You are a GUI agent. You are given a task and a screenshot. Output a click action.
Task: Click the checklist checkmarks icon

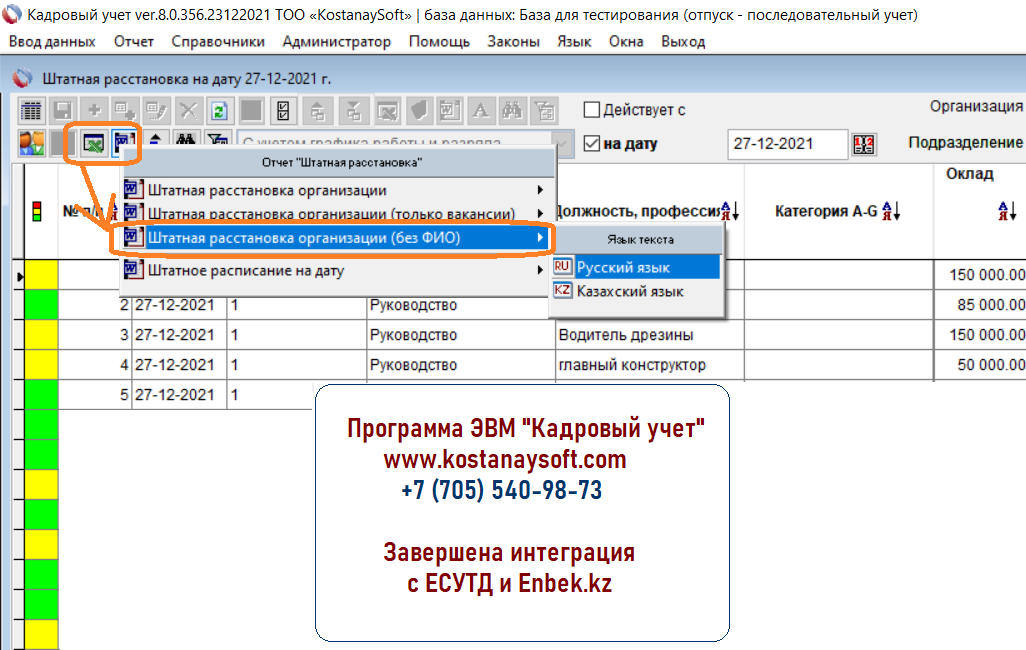coord(283,111)
